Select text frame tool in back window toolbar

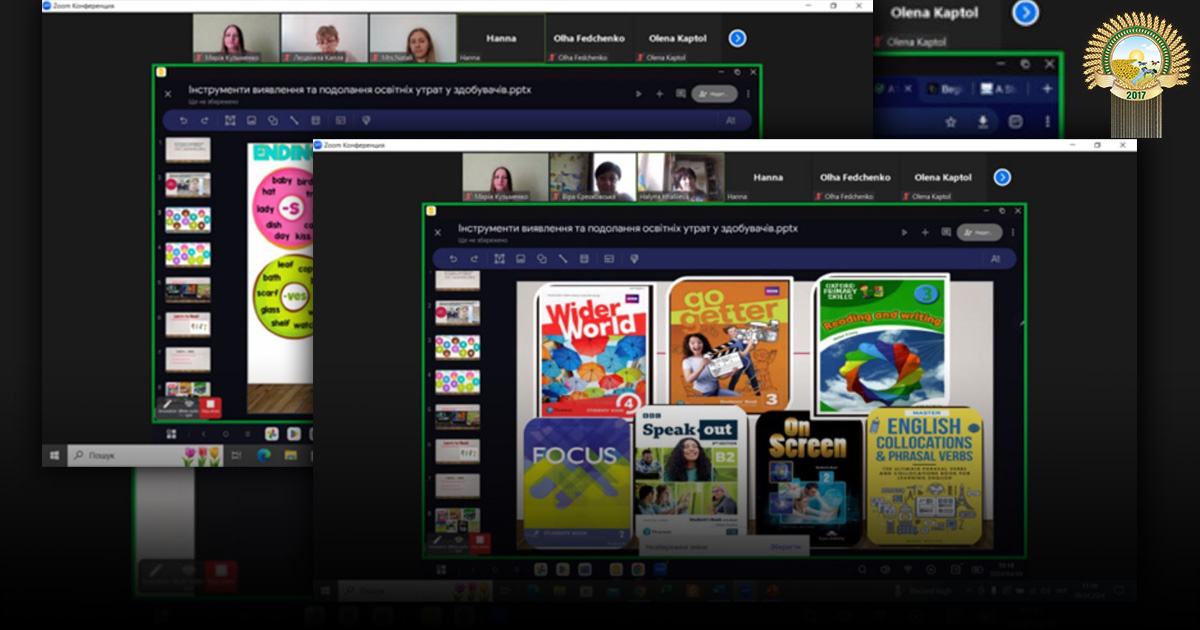[230, 121]
